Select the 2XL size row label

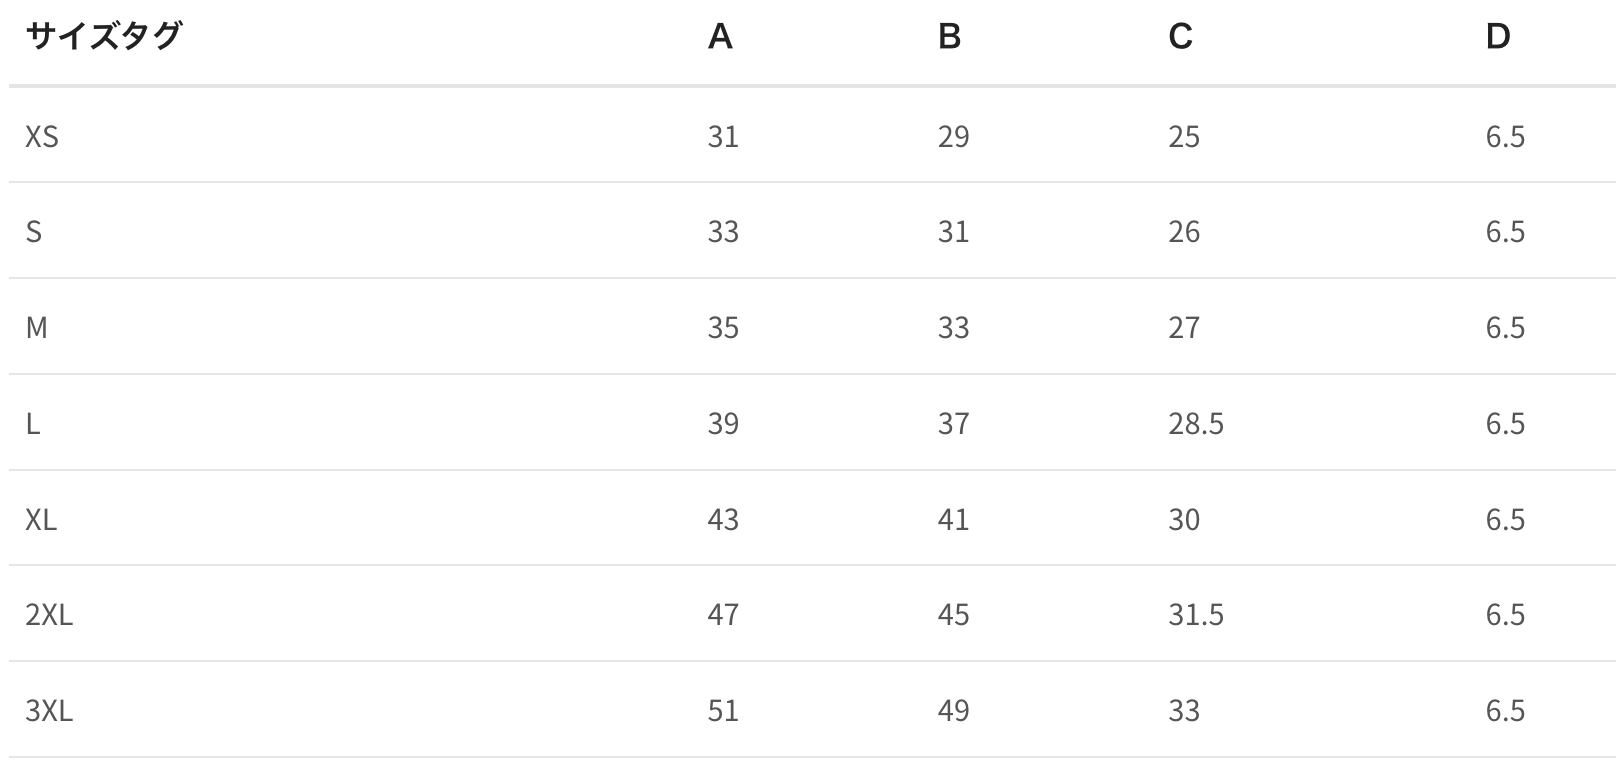point(49,615)
